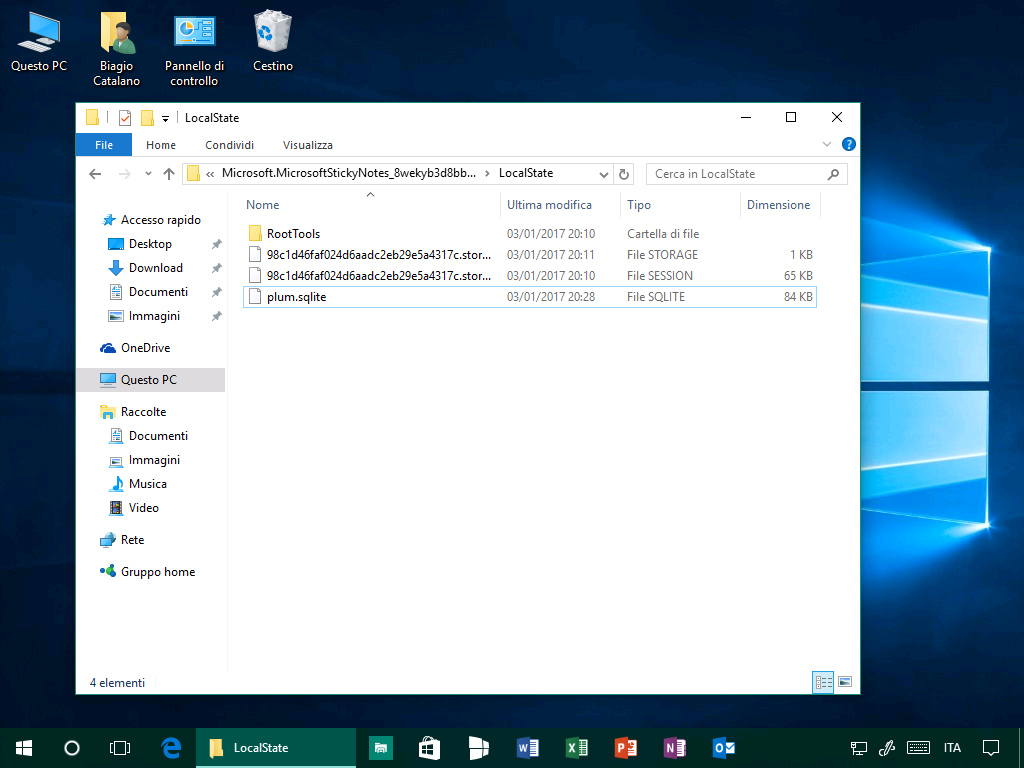Click the Back arrow in Explorer
This screenshot has height=768, width=1024.
click(95, 174)
